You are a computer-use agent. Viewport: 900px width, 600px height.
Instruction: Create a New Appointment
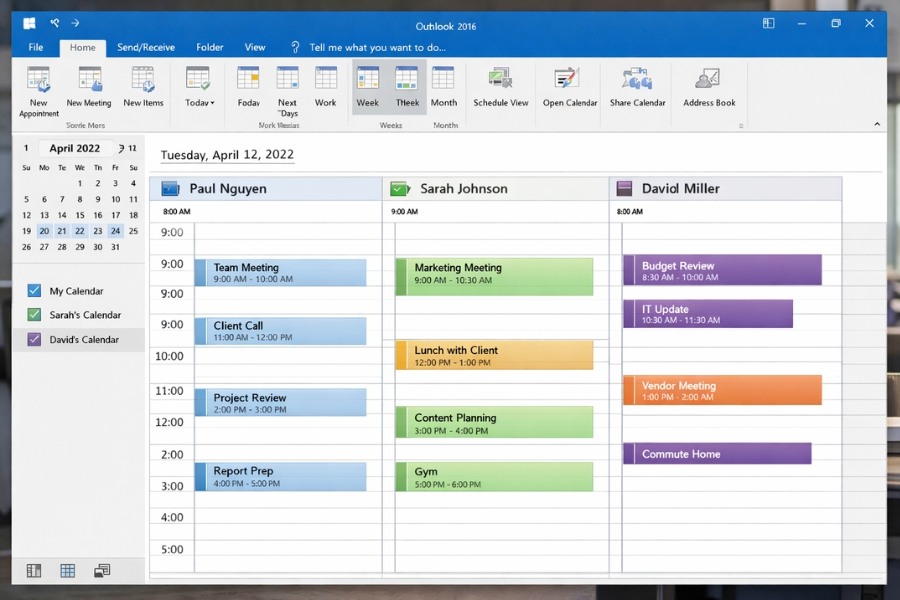click(x=38, y=88)
